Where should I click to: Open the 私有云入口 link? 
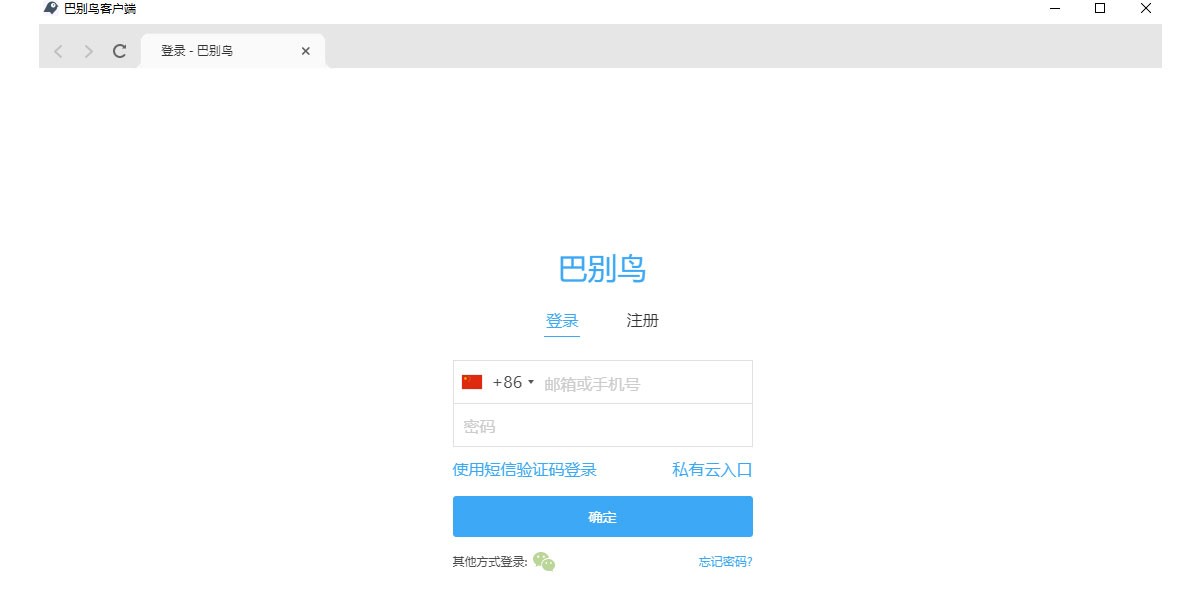712,470
